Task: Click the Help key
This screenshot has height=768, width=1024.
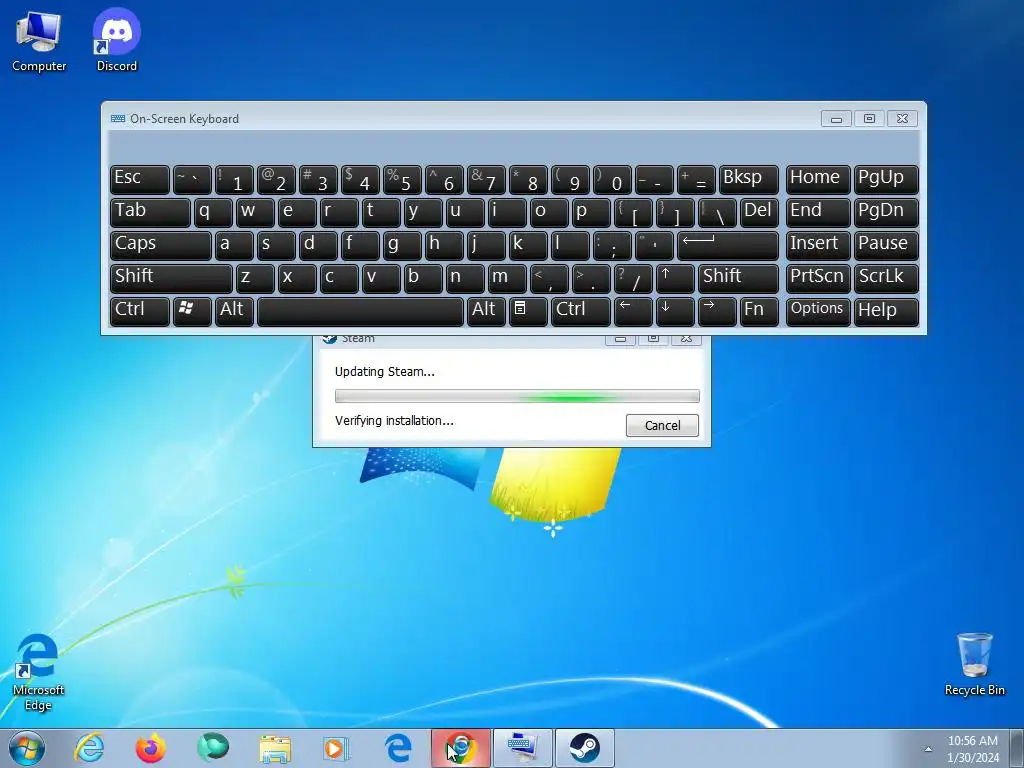Action: (x=886, y=311)
